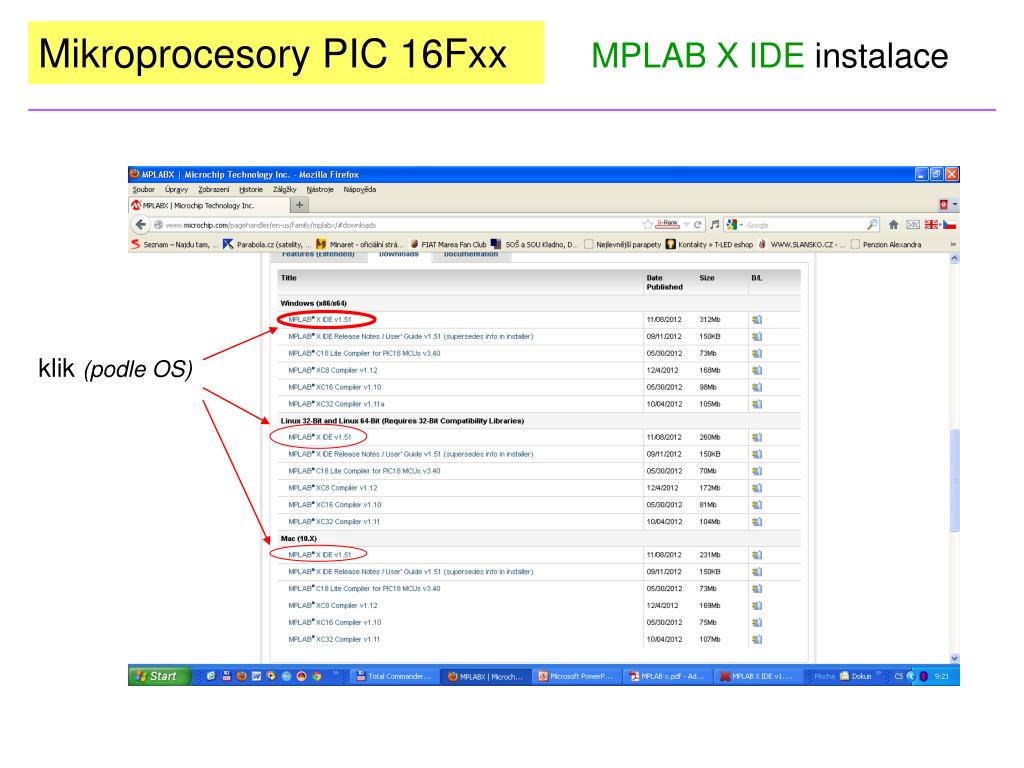Click download icon for Mac XC32 107Mb row
Image resolution: width=1024 pixels, height=768 pixels.
[x=757, y=639]
